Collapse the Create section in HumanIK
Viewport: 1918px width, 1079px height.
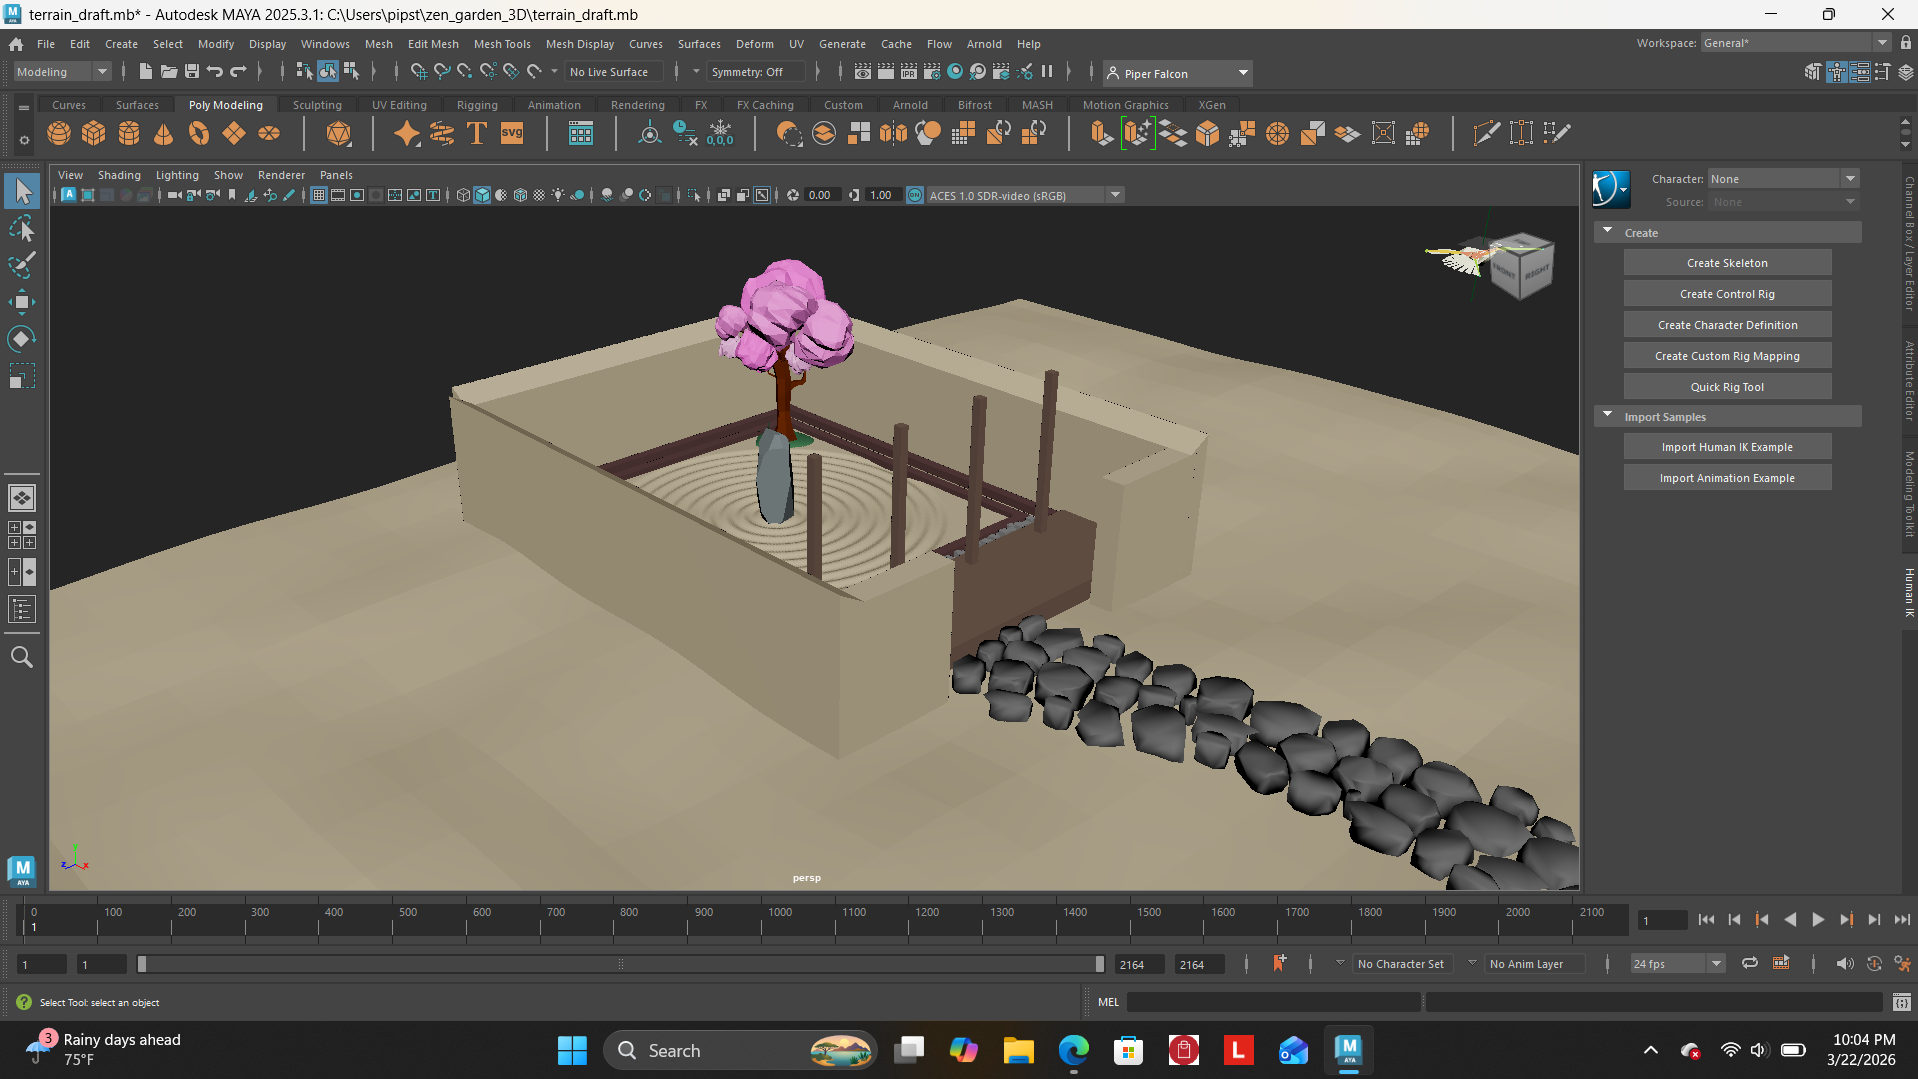(1608, 232)
